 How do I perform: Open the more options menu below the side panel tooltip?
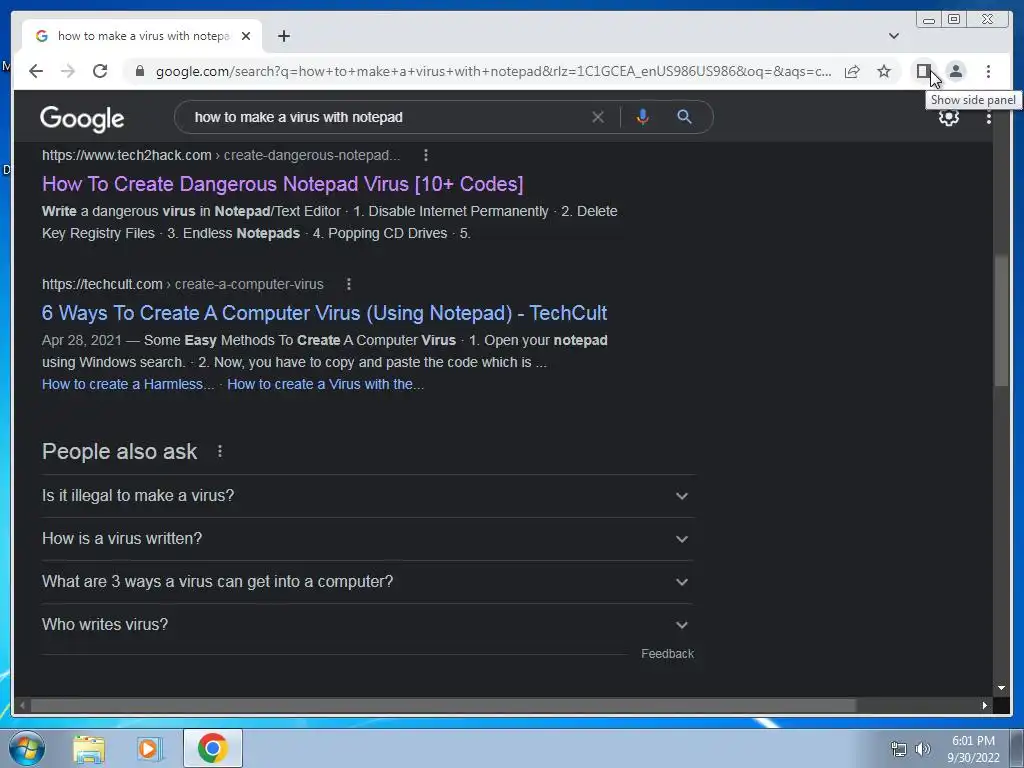point(989,118)
